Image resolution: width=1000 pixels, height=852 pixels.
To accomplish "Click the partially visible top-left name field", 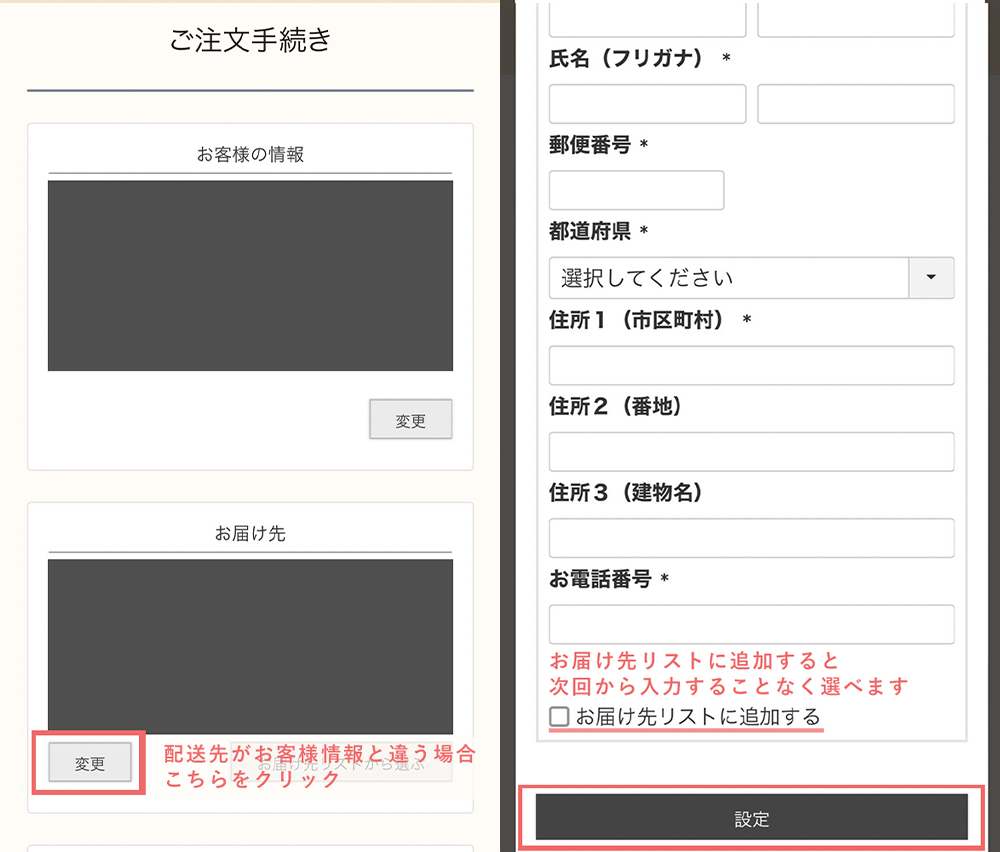I will (x=647, y=19).
